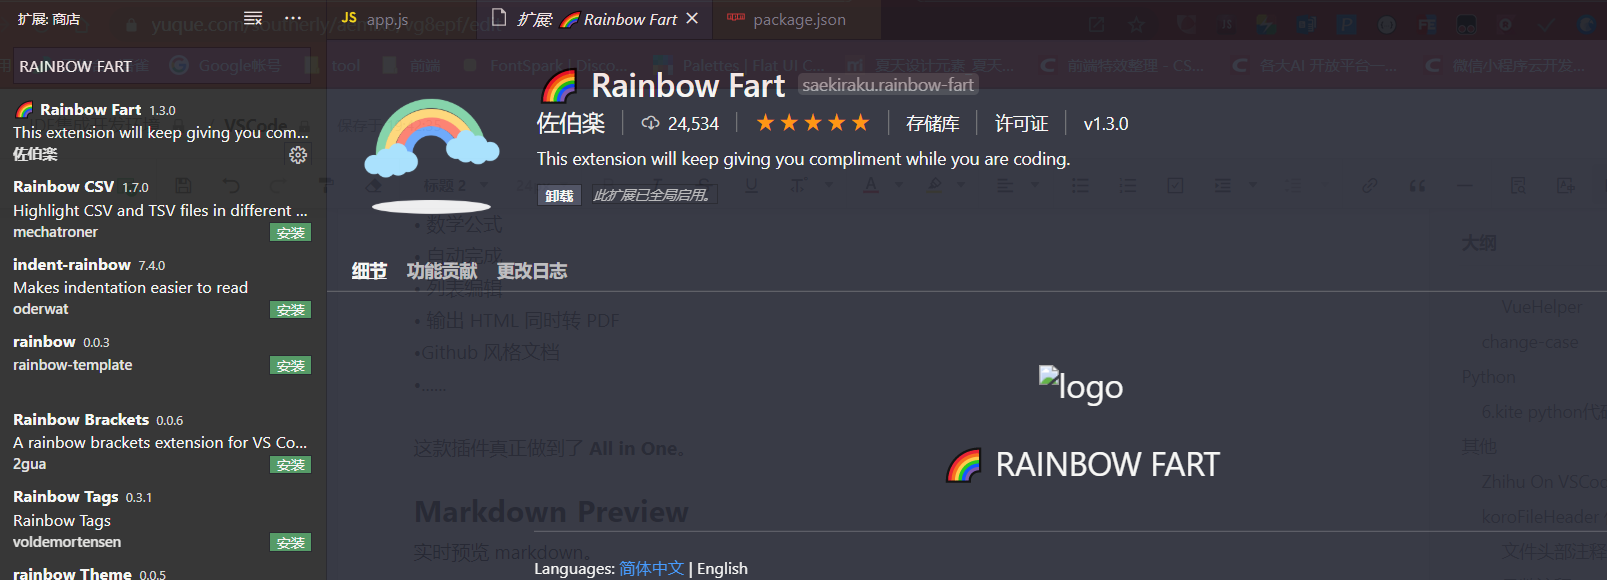Image resolution: width=1607 pixels, height=580 pixels.
Task: Close the Rainbow Fart extension tab
Action: coord(692,19)
